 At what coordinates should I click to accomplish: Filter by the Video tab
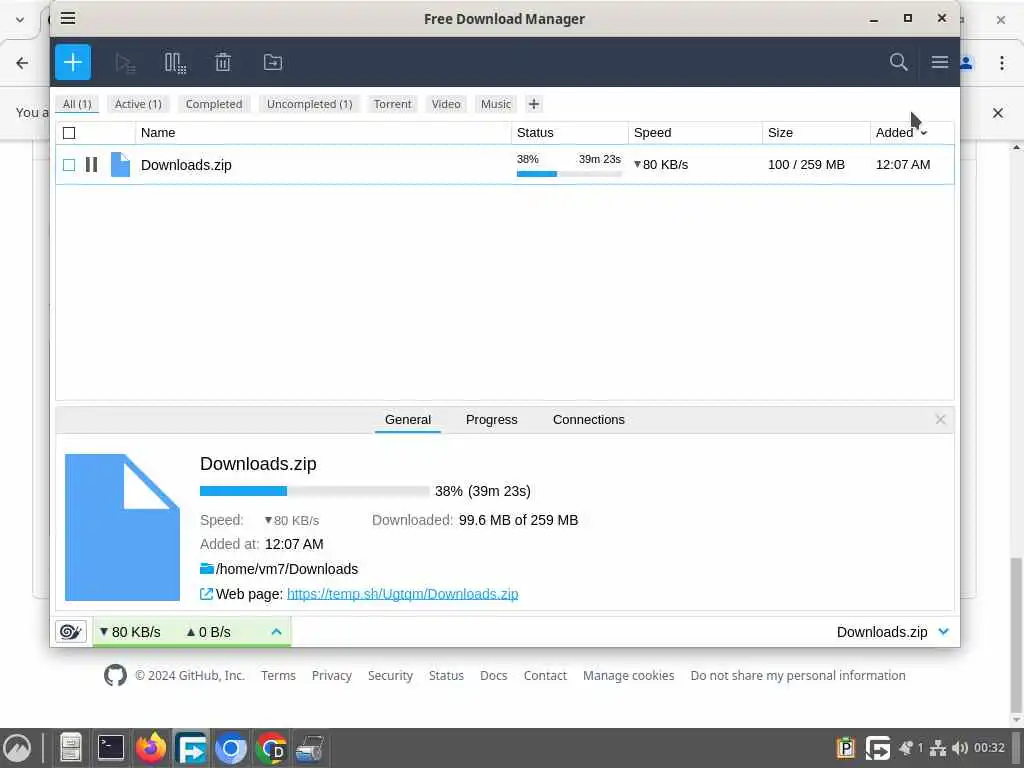point(446,104)
